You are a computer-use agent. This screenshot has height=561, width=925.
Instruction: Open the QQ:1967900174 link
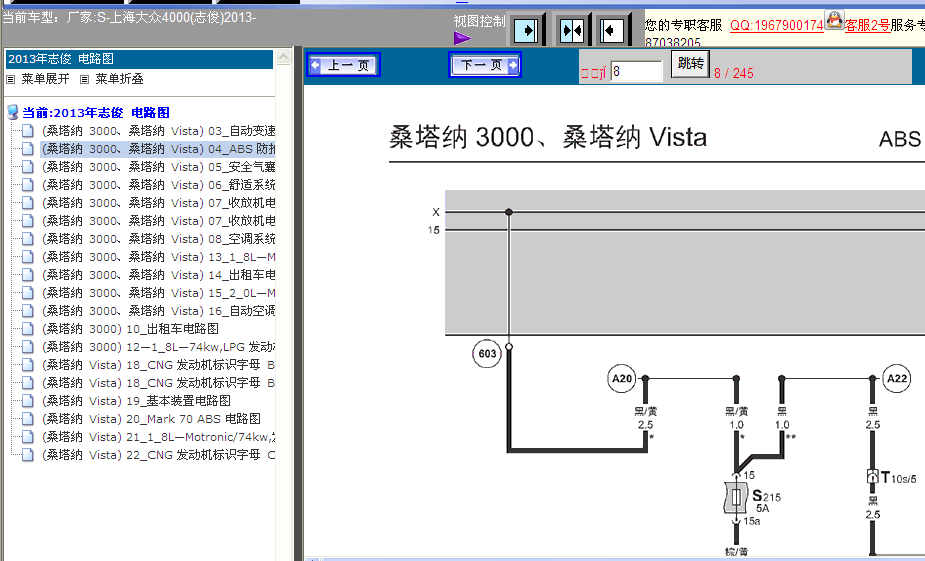click(x=776, y=25)
